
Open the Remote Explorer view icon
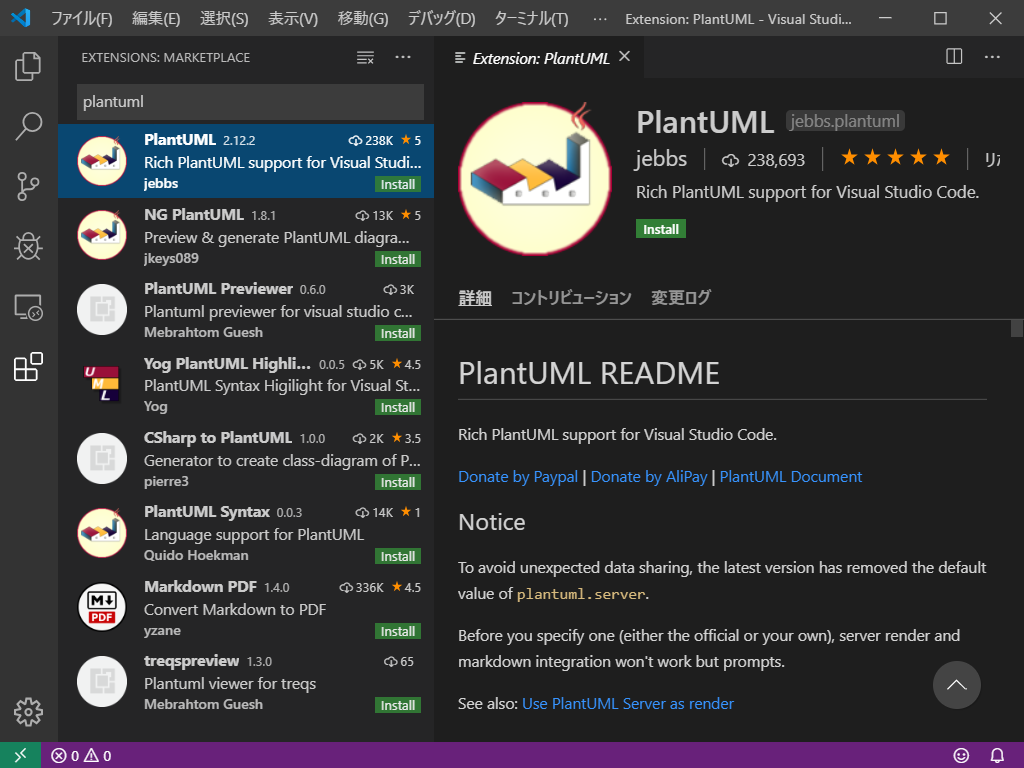(x=28, y=306)
